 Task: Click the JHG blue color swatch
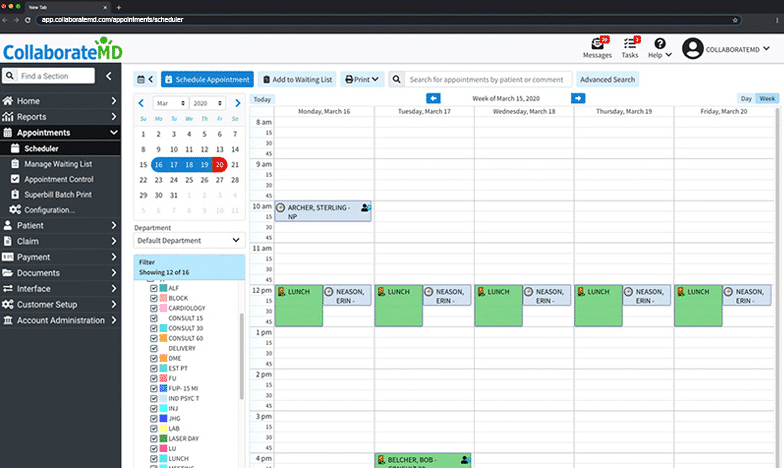163,418
